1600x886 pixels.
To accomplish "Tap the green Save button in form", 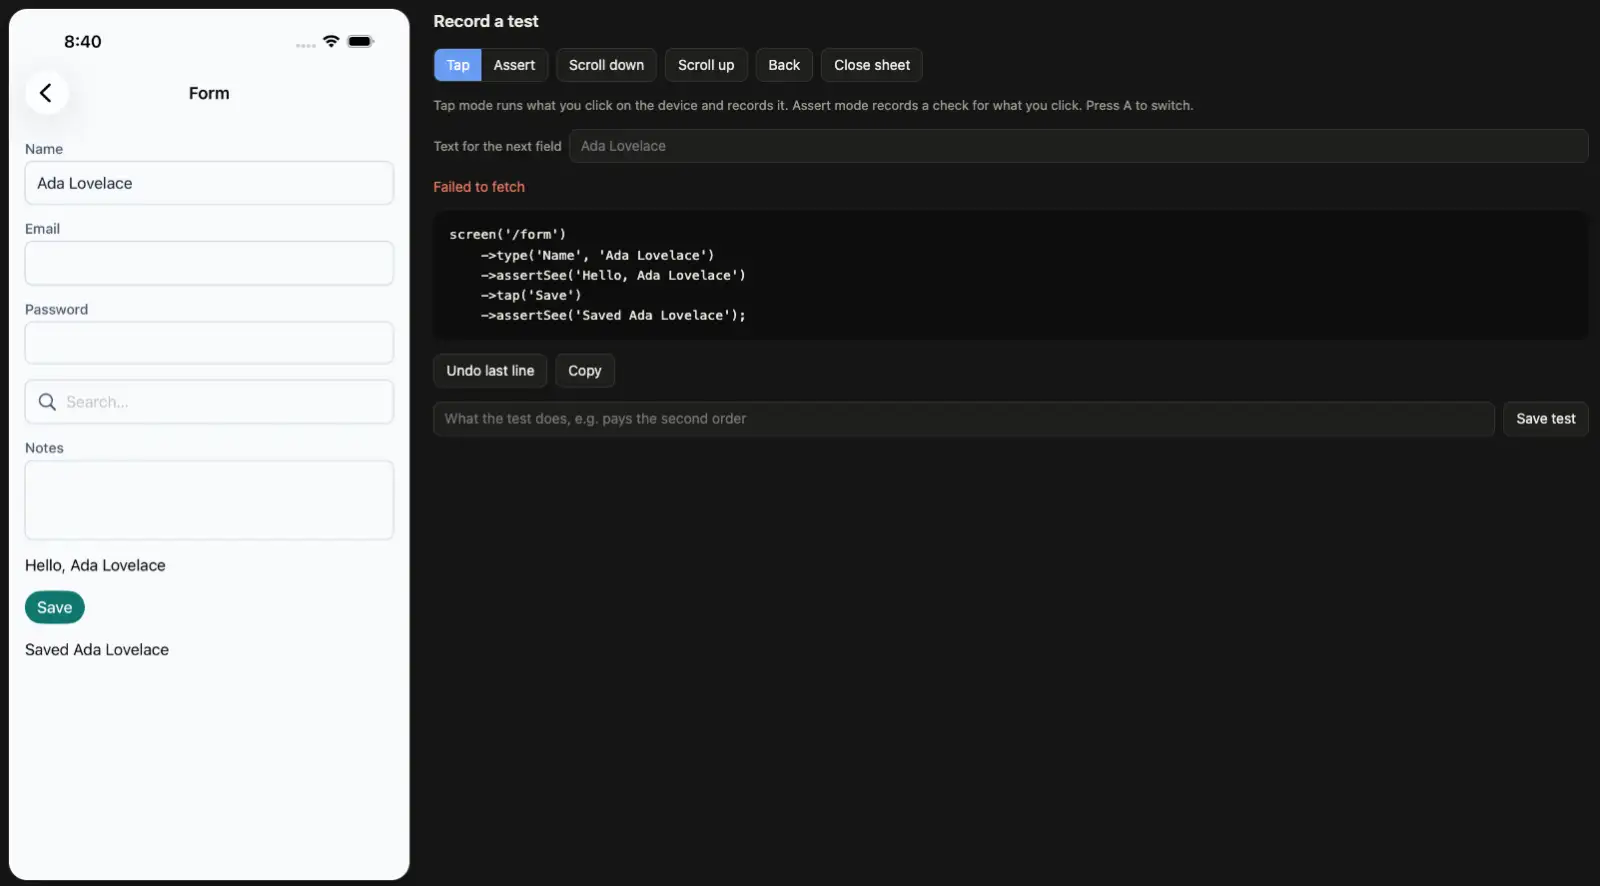I will [55, 607].
